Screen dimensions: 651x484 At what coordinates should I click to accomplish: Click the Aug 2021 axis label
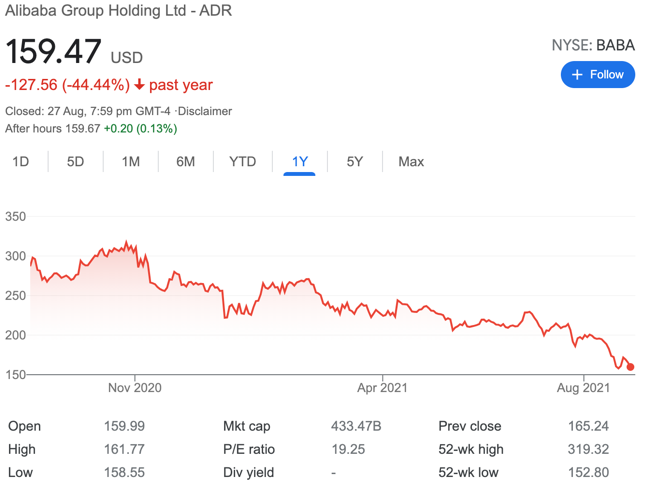point(581,387)
